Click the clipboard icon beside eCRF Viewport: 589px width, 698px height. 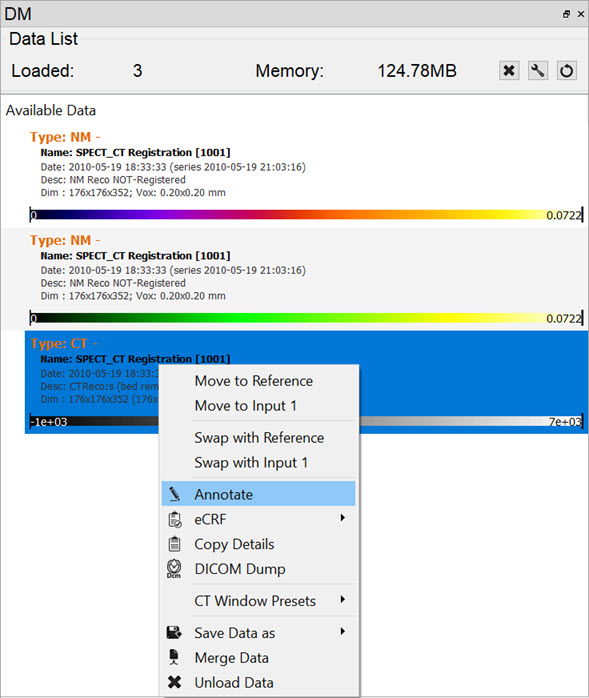[174, 519]
